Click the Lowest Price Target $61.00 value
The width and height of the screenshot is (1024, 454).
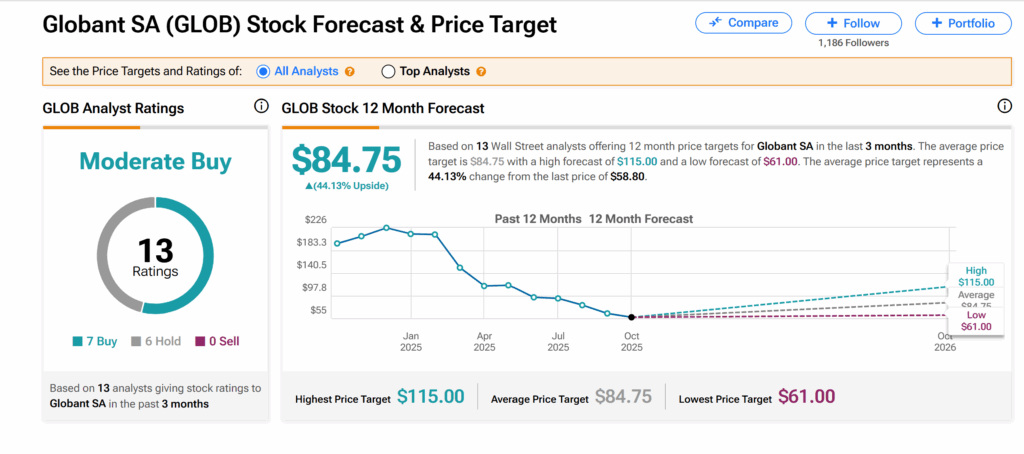[x=806, y=397]
